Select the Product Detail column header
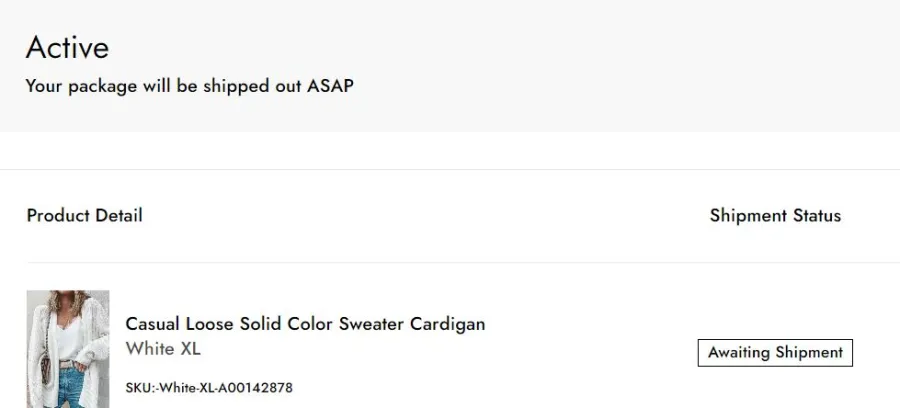The height and width of the screenshot is (408, 900). pos(84,216)
